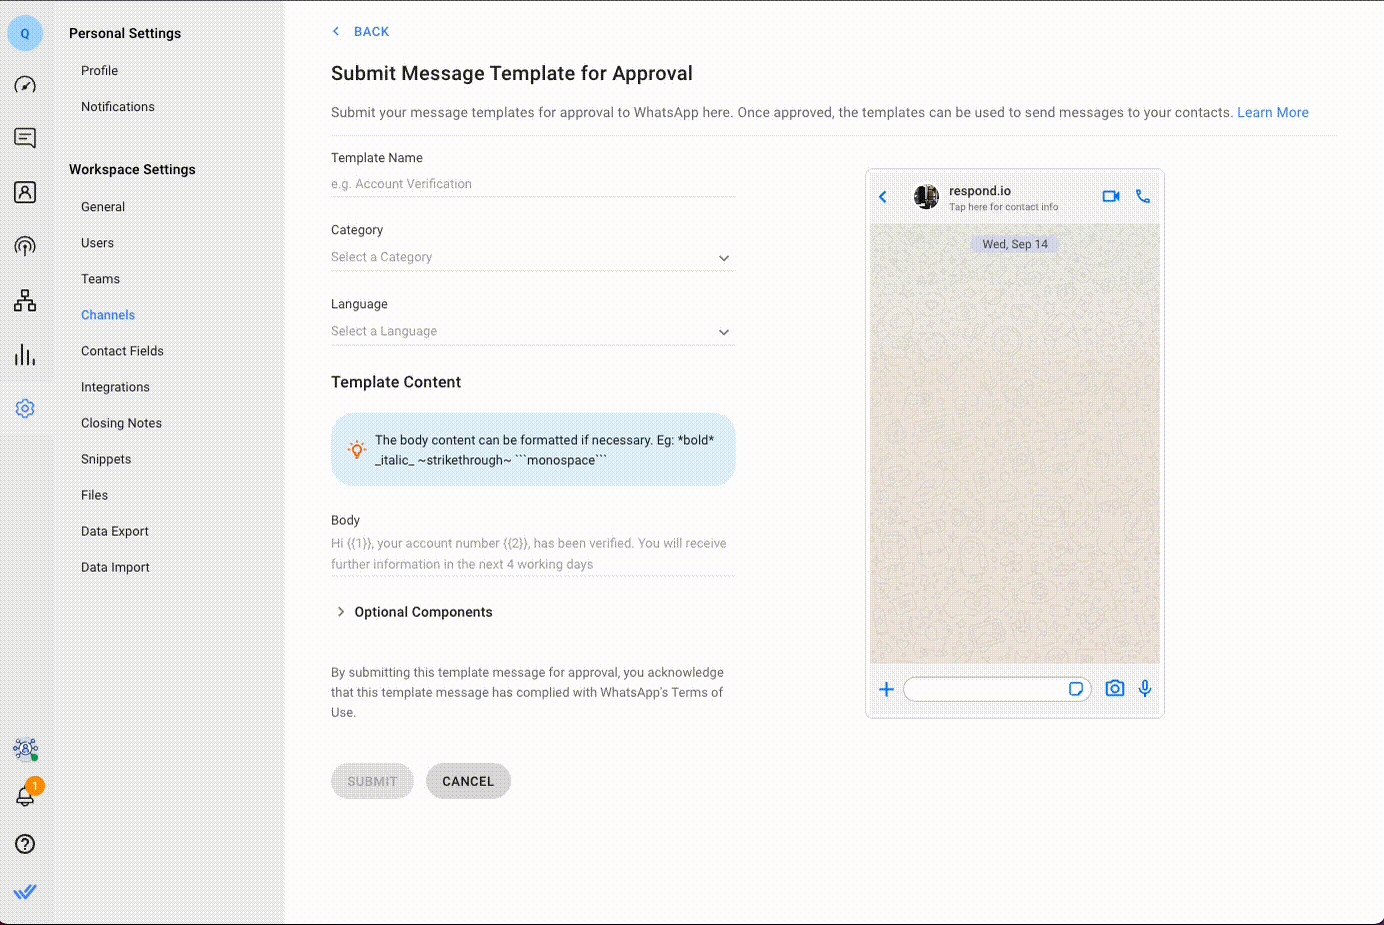Click the respond.io contact avatar

pyautogui.click(x=926, y=197)
